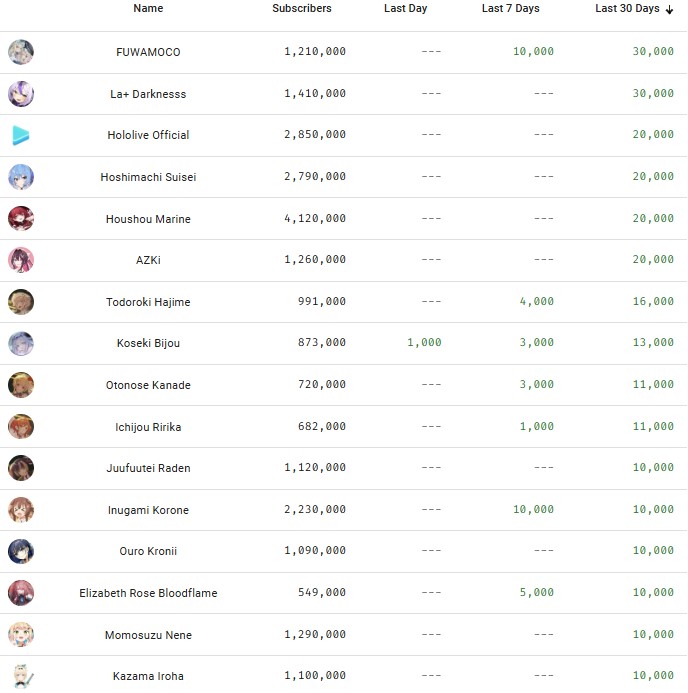Open Inugami Korone's avatar
The width and height of the screenshot is (688, 693).
coord(21,510)
